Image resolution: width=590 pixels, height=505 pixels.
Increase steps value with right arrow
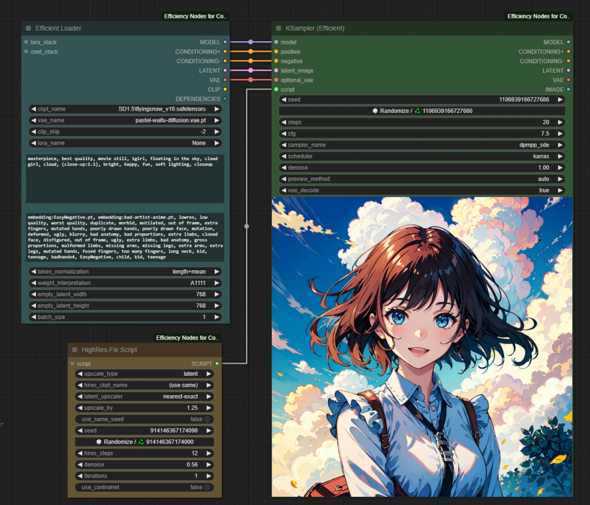click(x=560, y=122)
